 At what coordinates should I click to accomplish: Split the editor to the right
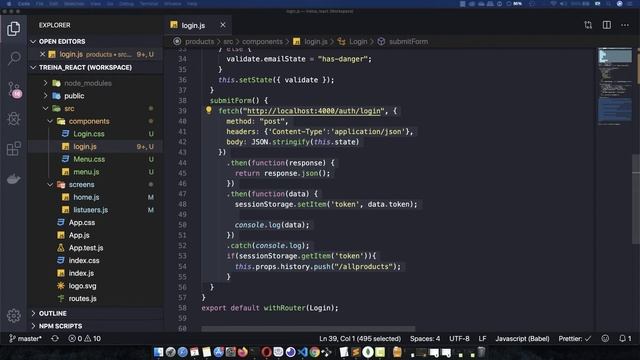[x=607, y=25]
